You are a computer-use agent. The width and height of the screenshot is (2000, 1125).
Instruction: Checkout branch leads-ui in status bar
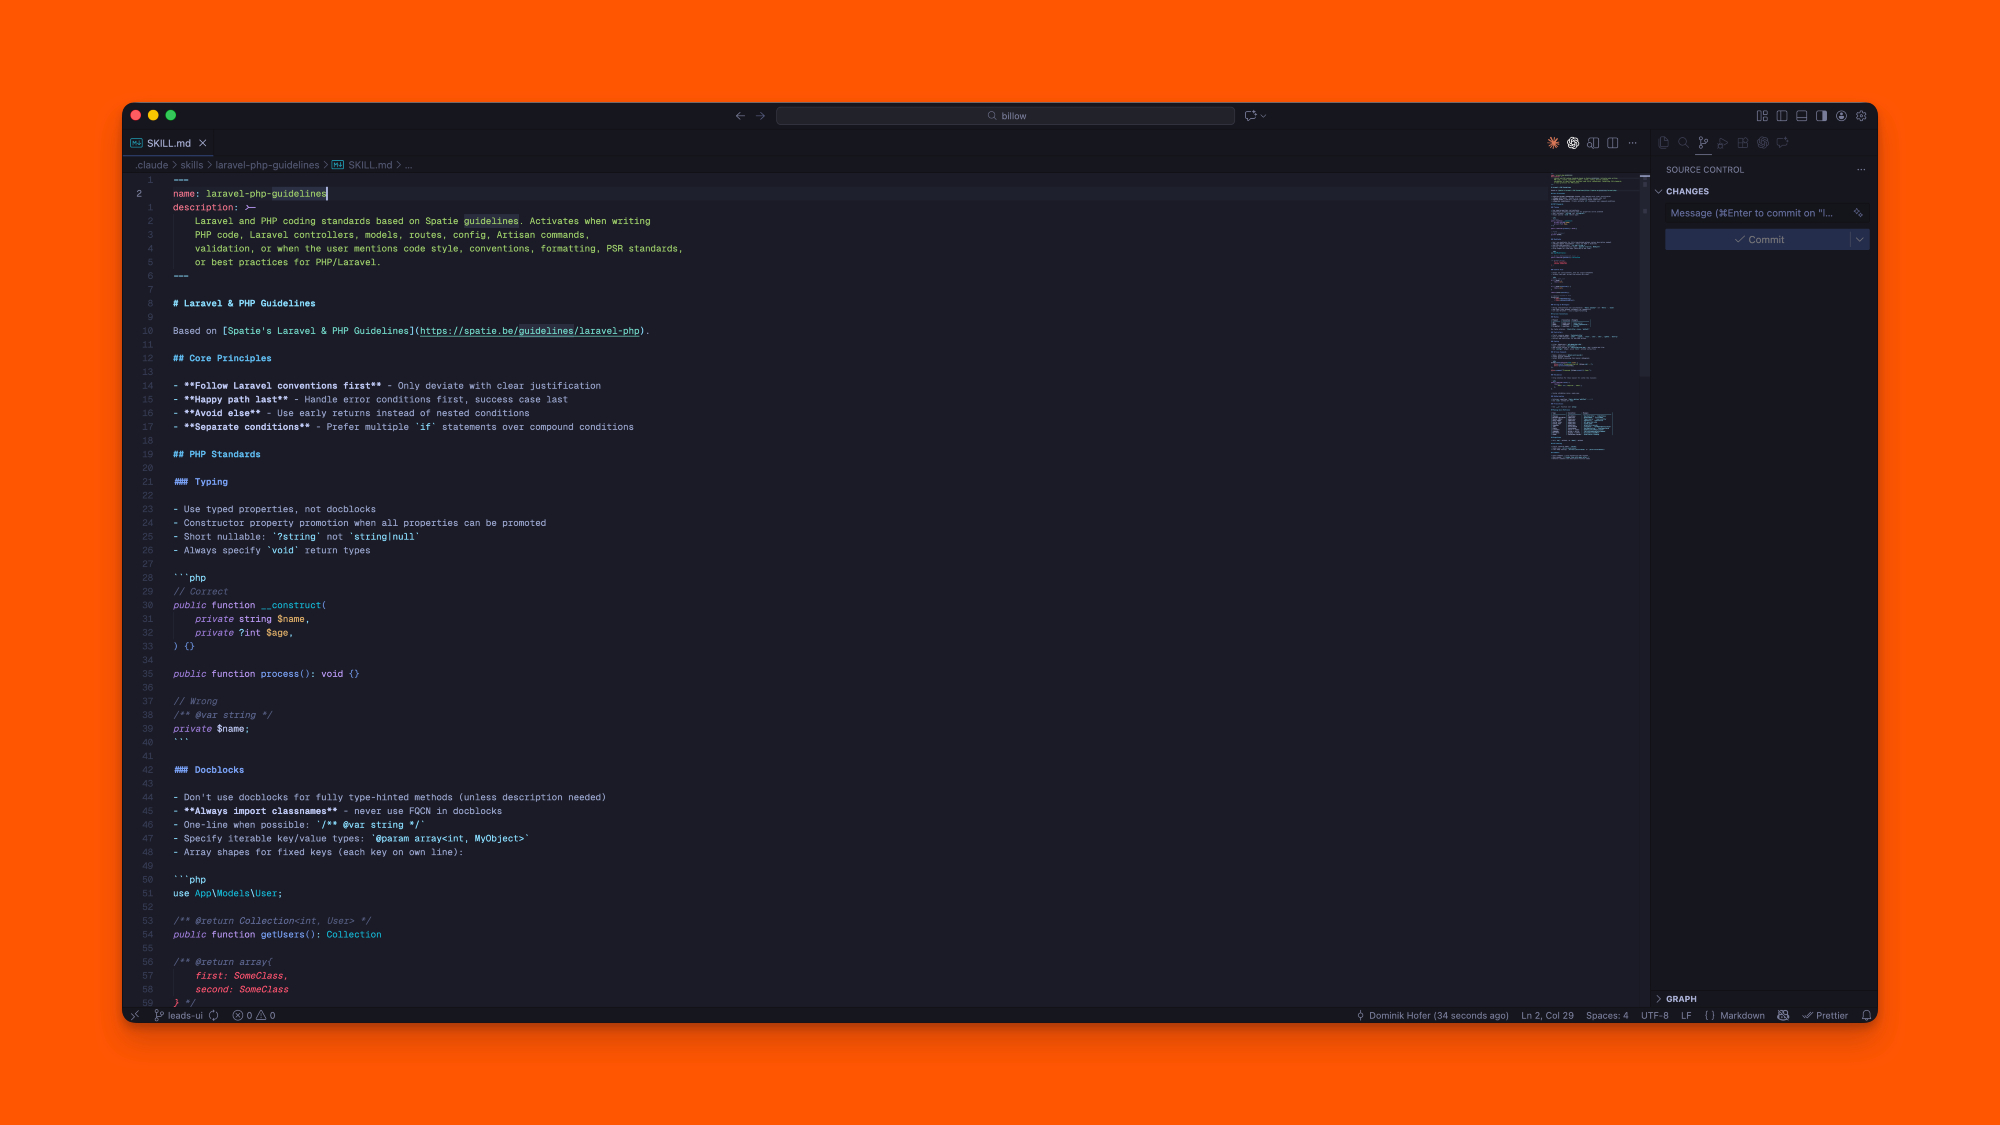179,1015
